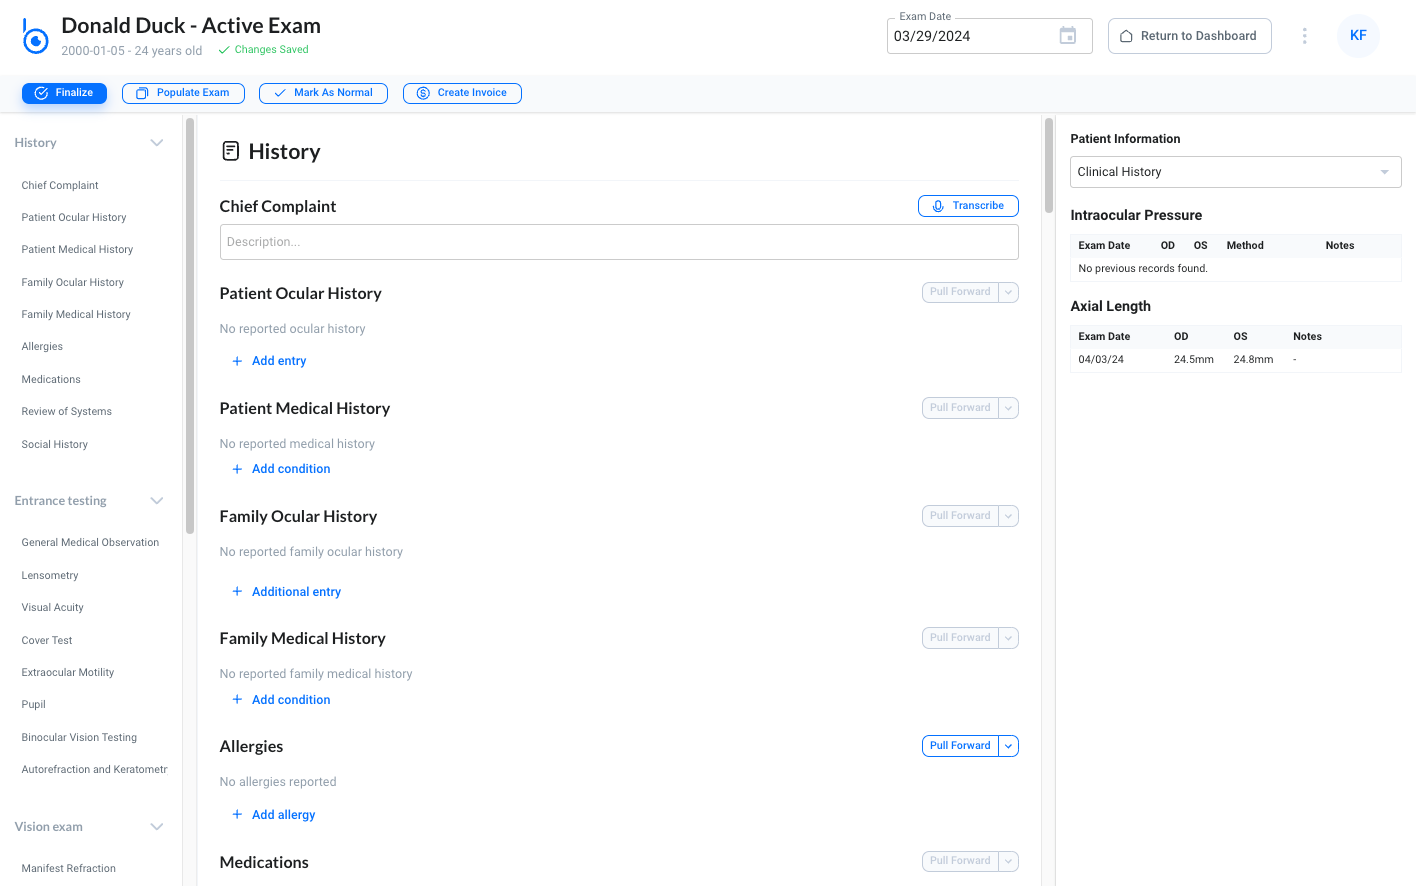The width and height of the screenshot is (1416, 886).
Task: Click the 24.8mm OS axial length value
Action: click(x=1253, y=359)
